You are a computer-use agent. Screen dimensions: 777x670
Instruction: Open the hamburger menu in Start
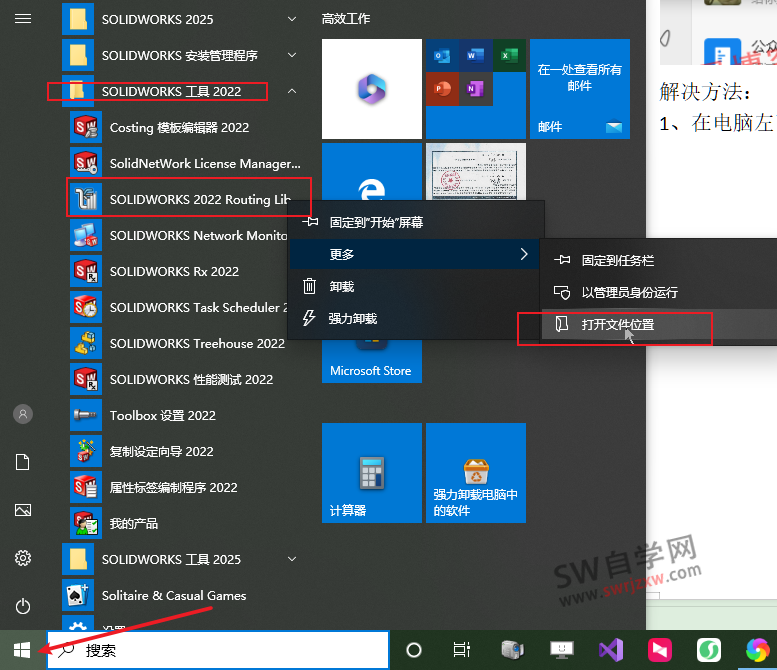(x=23, y=19)
